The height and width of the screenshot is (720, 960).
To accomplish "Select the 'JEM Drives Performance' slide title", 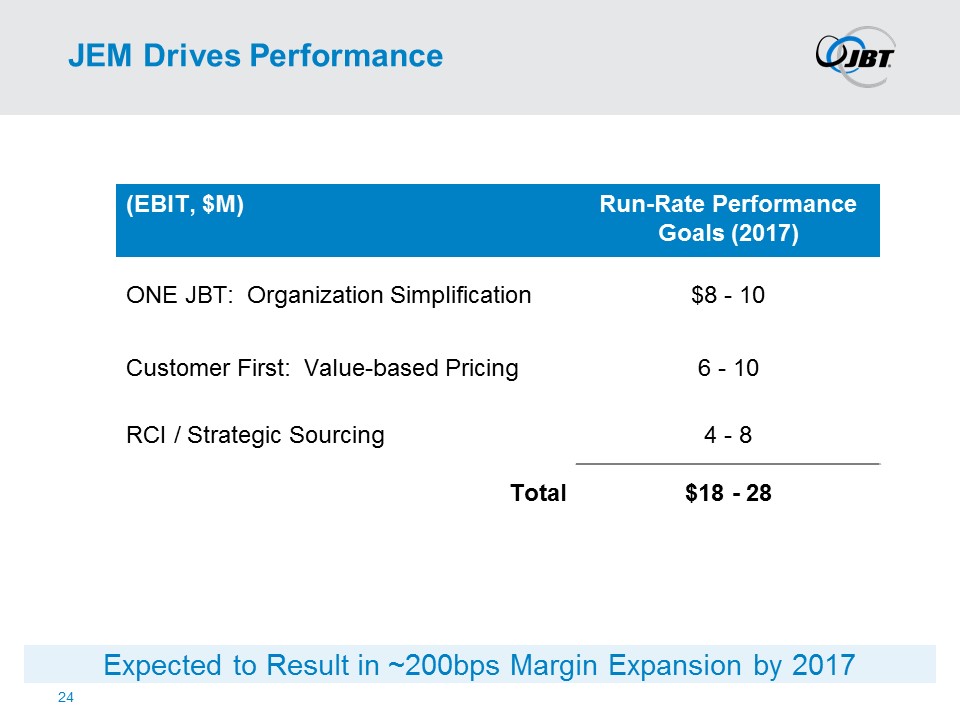I will tap(255, 56).
